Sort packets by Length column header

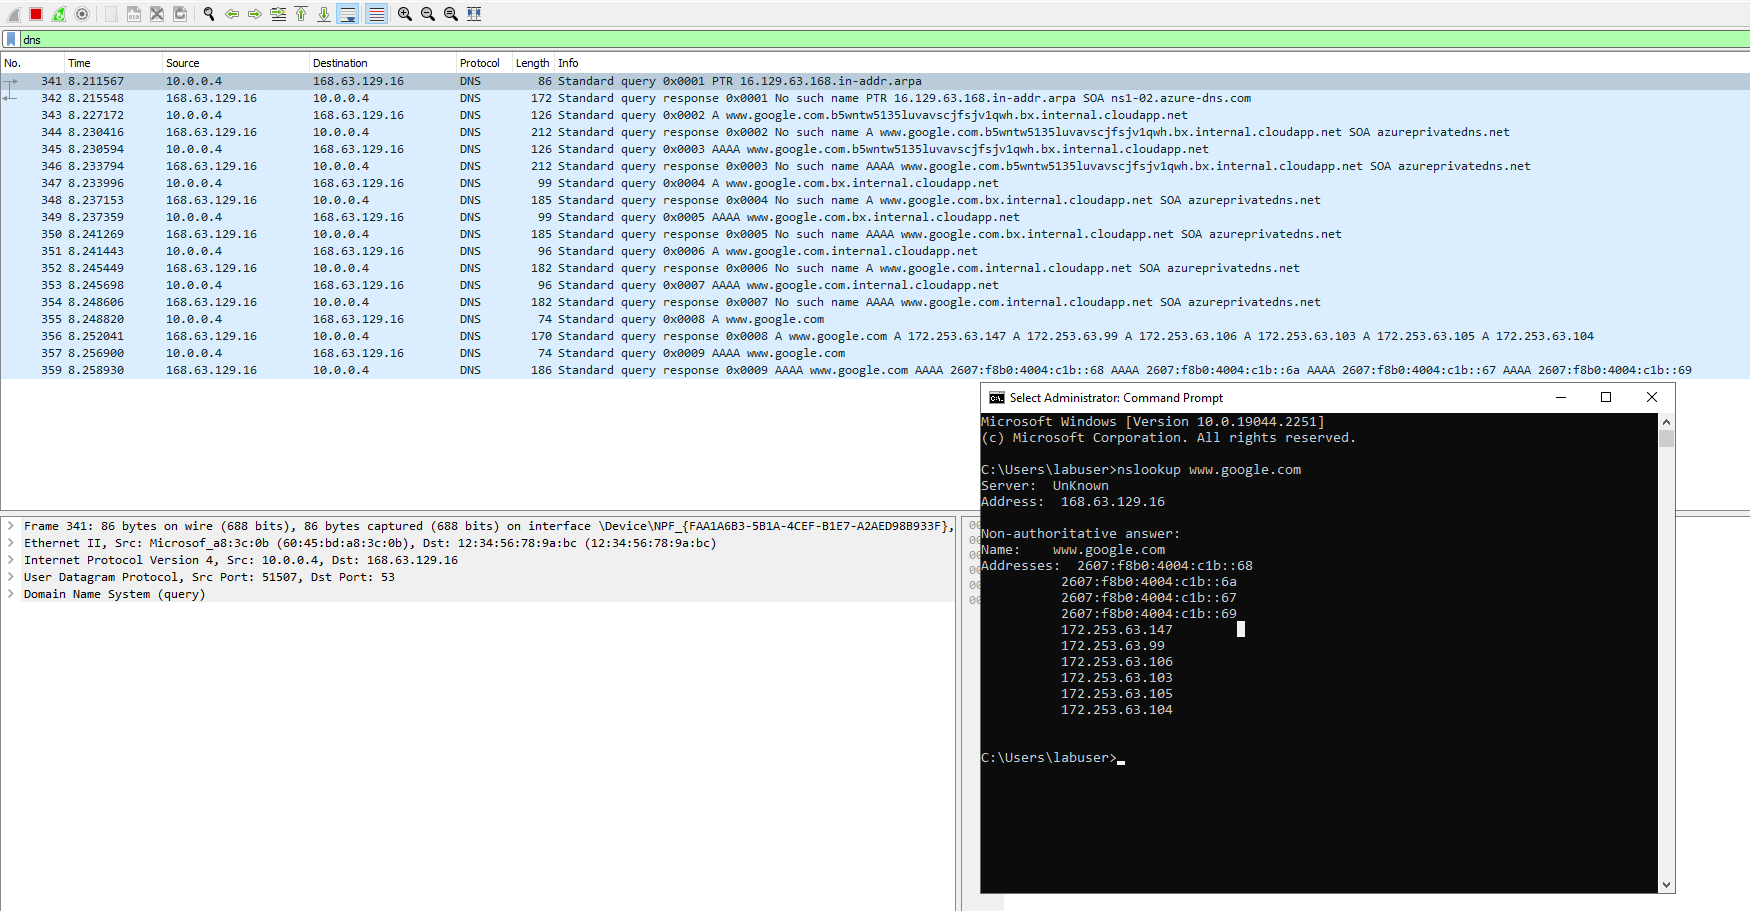tap(533, 63)
